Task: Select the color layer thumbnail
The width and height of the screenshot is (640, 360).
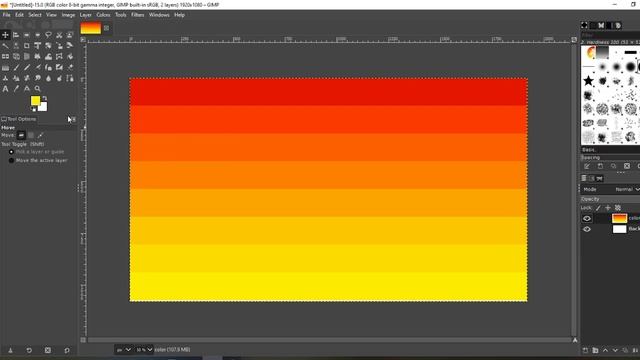Action: point(619,218)
